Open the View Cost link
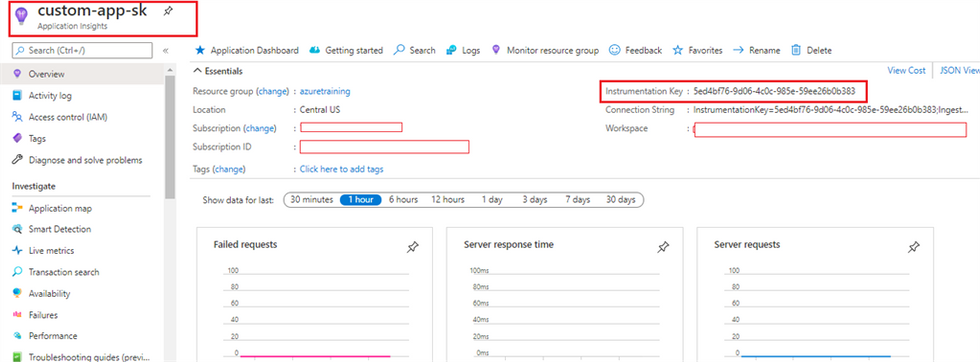Screen dimensions: 980x362 click(906, 70)
